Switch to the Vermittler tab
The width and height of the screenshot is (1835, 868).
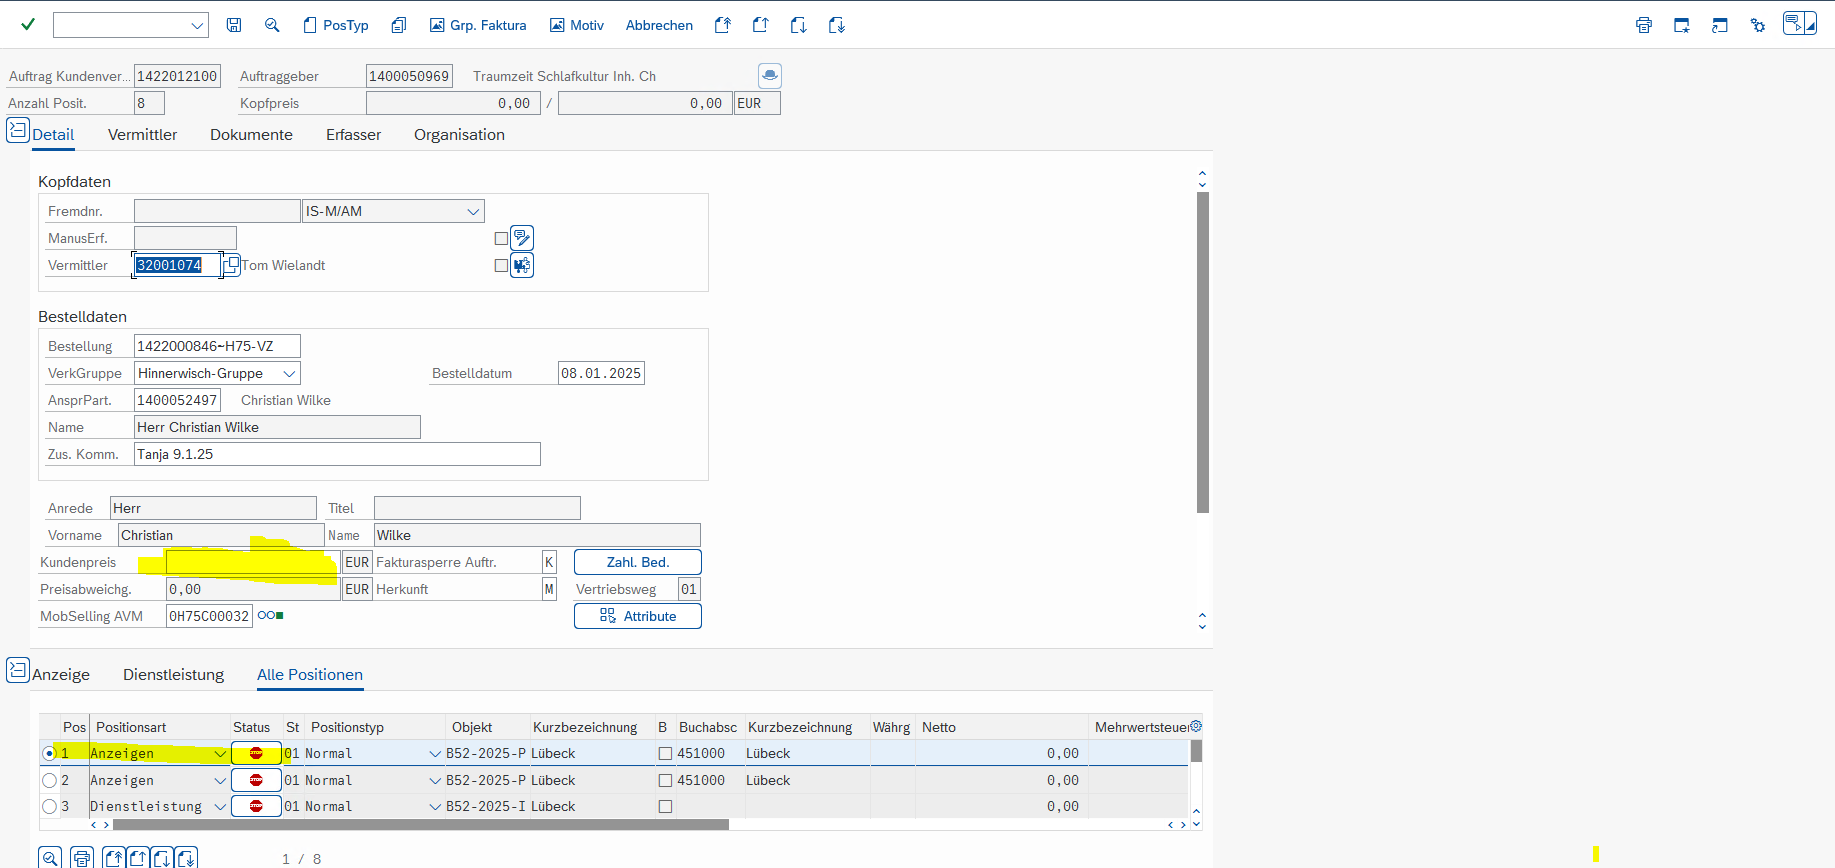point(142,135)
